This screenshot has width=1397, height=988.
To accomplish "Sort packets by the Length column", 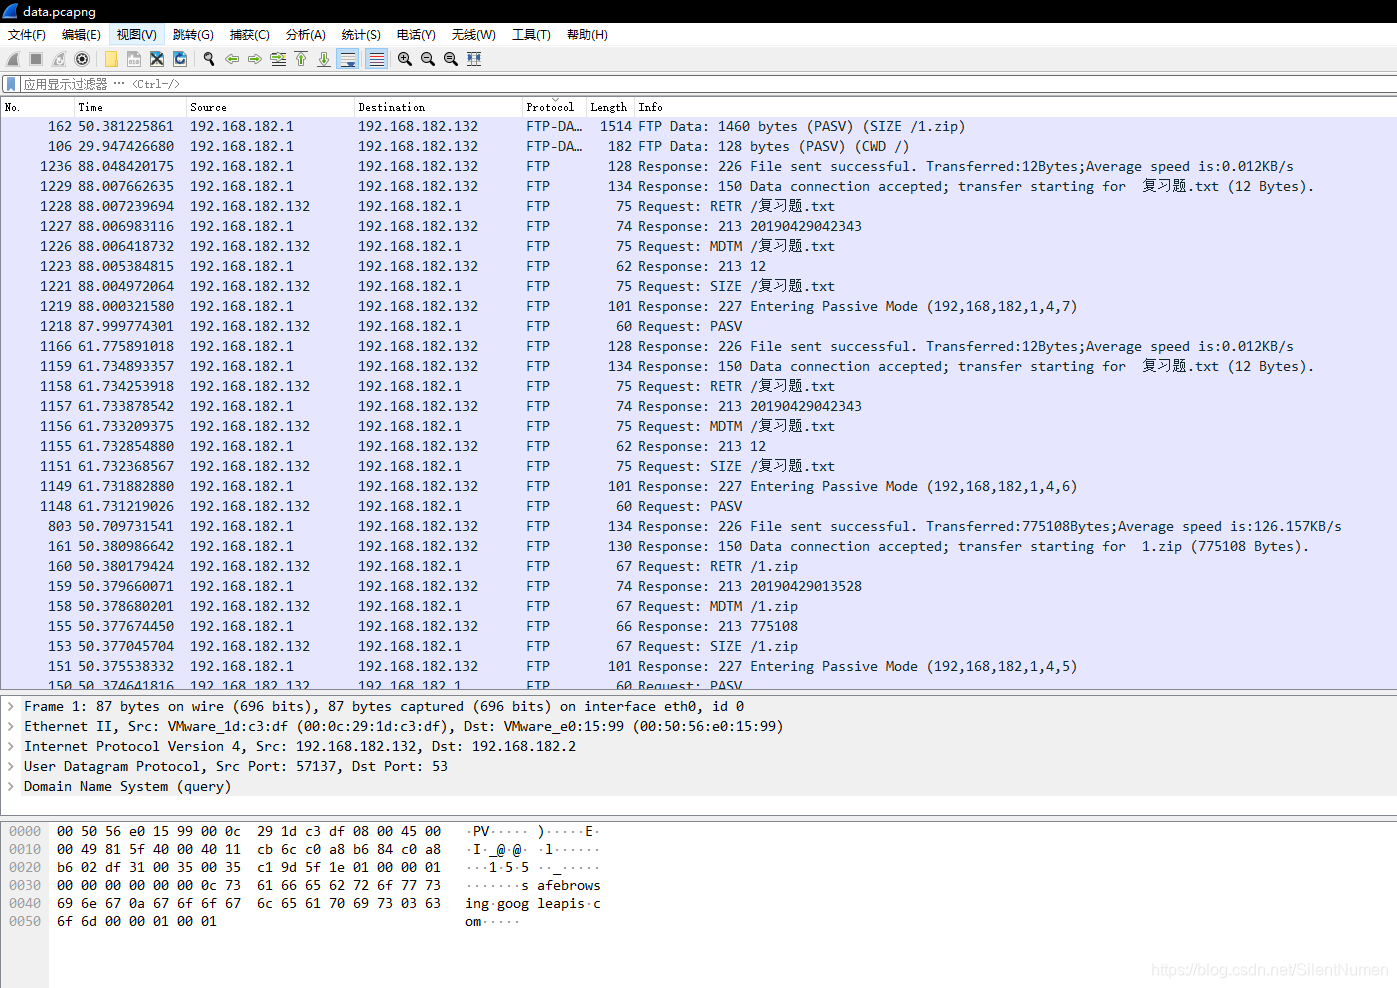I will (611, 107).
